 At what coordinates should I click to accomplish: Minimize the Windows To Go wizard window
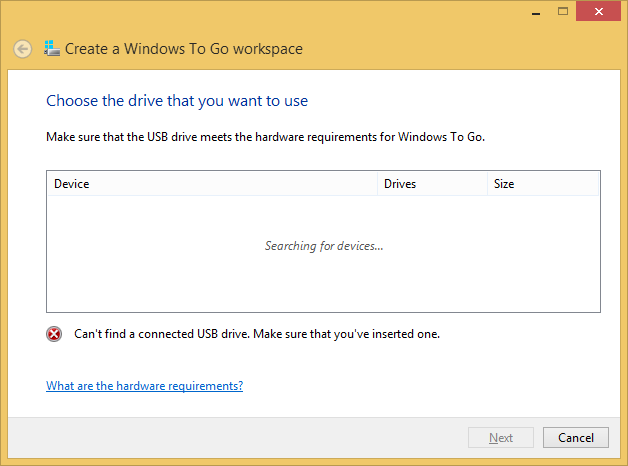[536, 12]
